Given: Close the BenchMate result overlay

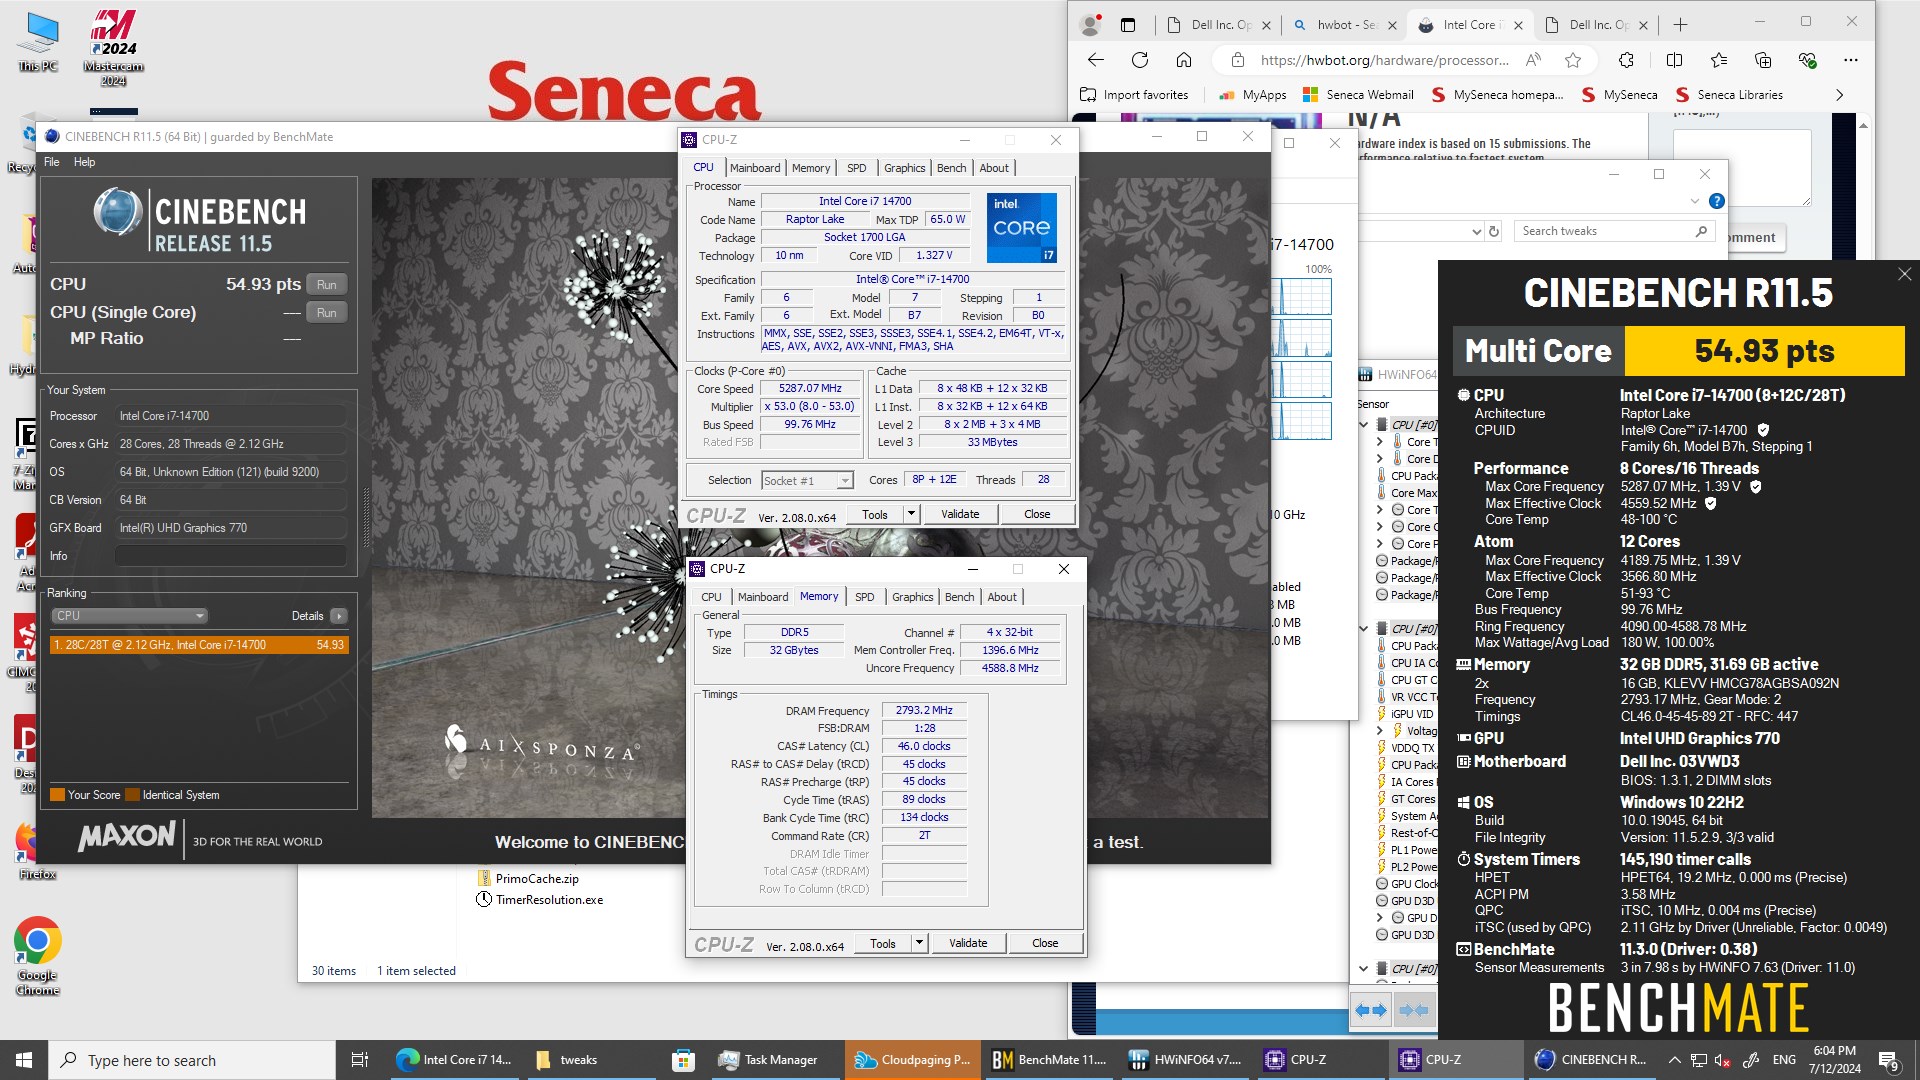Looking at the screenshot, I should (1904, 274).
